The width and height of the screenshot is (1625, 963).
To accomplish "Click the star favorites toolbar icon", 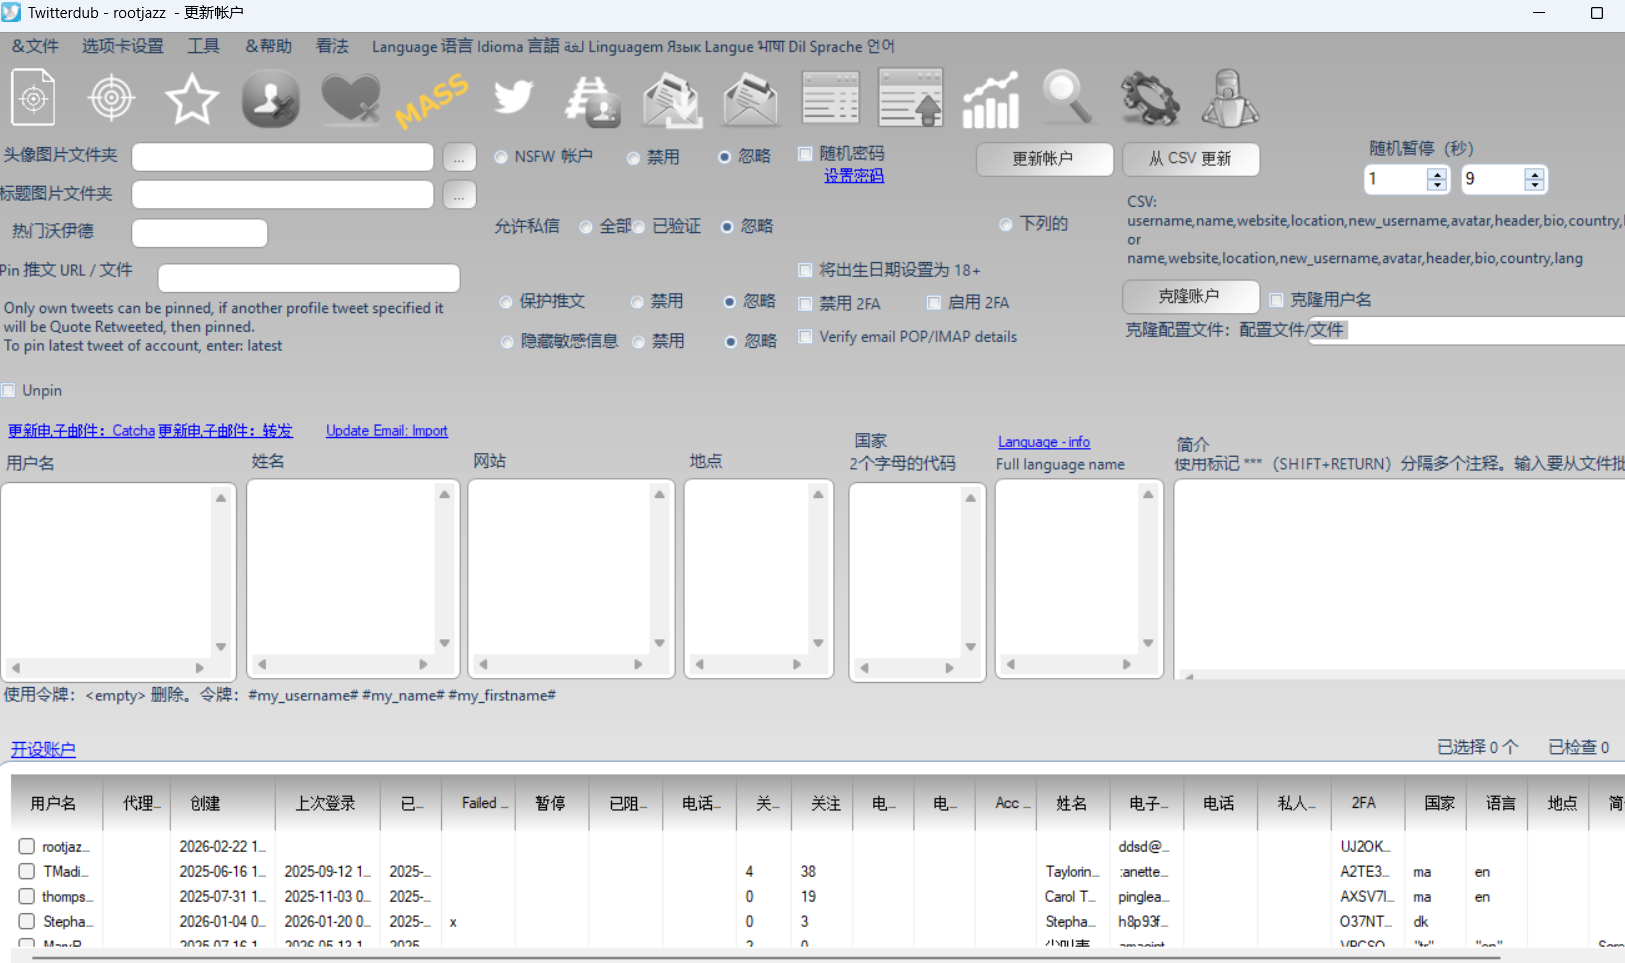I will coord(191,99).
